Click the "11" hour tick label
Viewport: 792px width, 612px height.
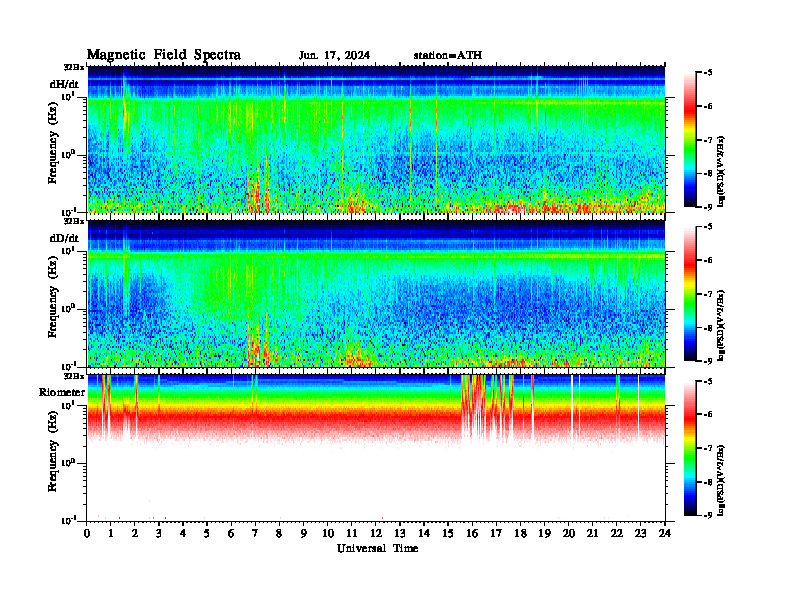click(x=352, y=534)
